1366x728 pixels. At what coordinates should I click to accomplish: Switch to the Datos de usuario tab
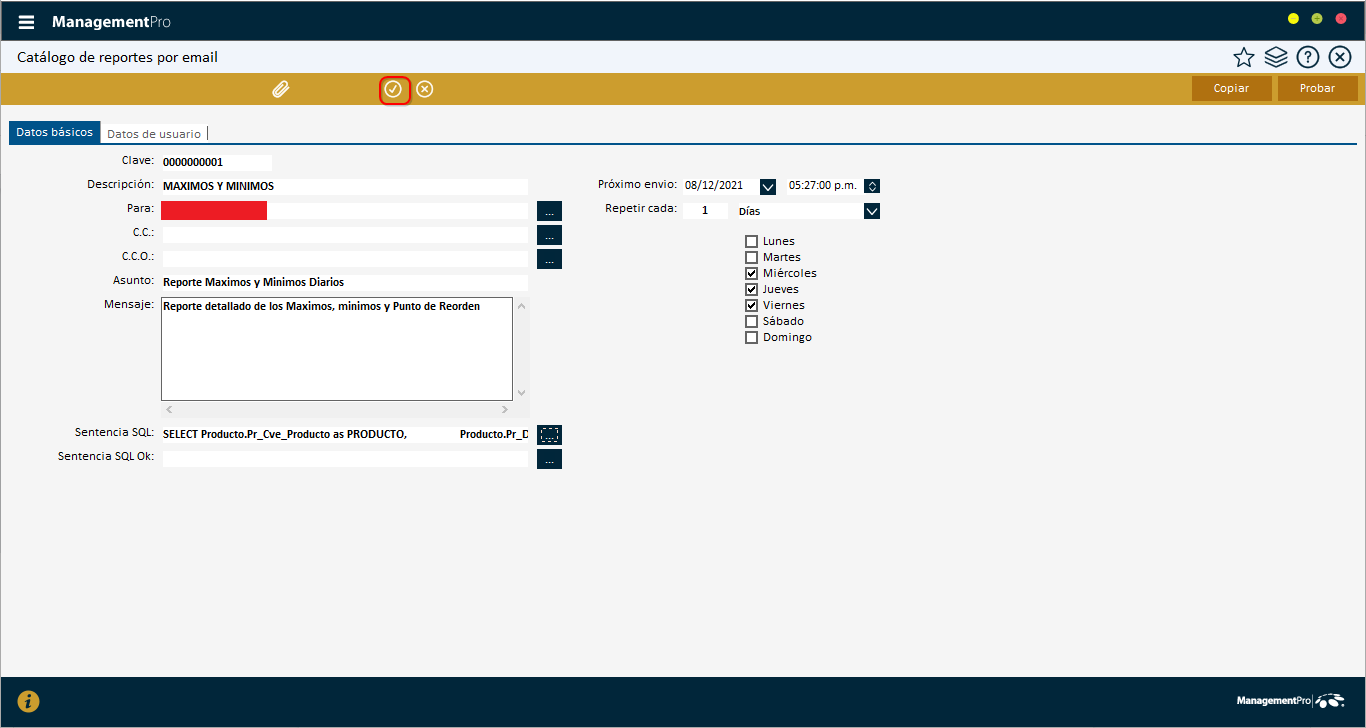(154, 133)
